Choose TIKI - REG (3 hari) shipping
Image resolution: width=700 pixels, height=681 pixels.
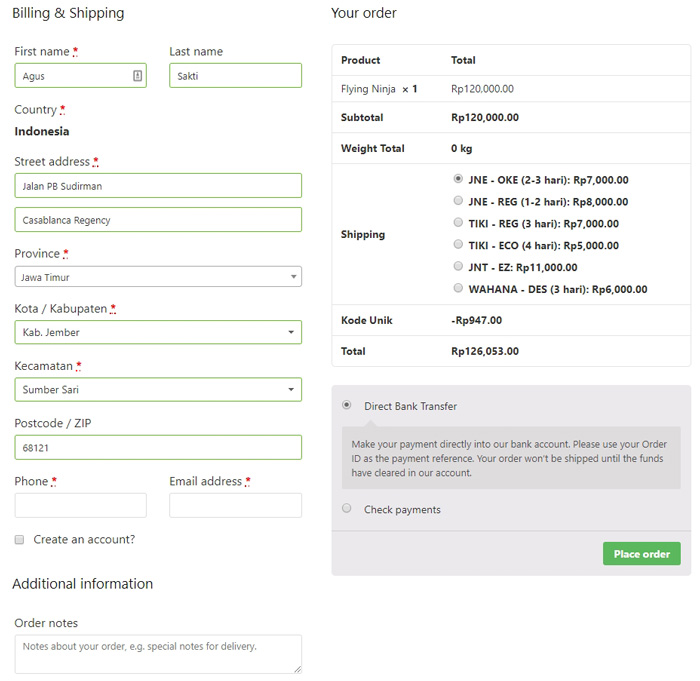click(458, 222)
